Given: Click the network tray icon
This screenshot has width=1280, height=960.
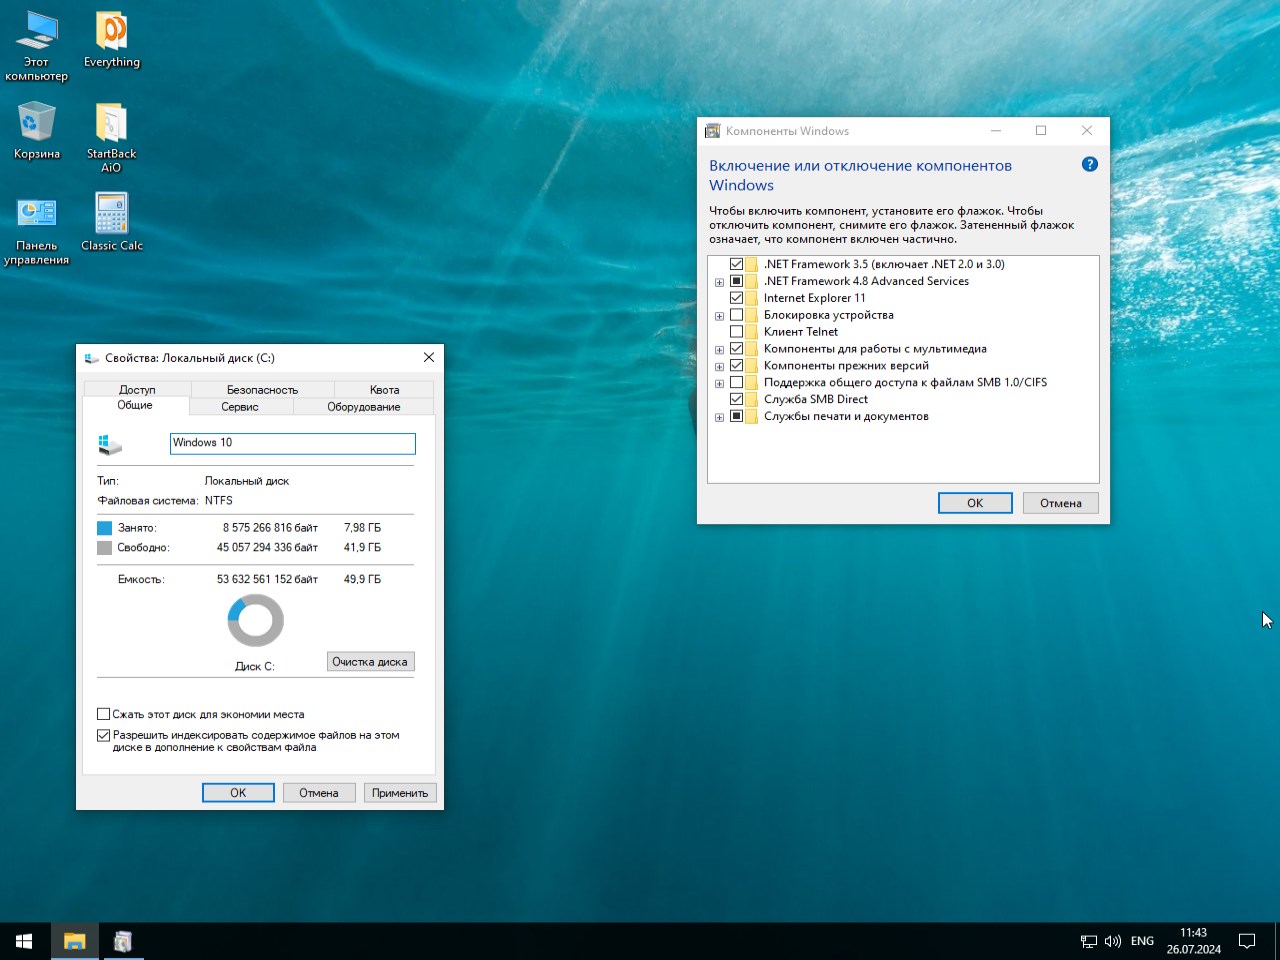Looking at the screenshot, I should (x=1089, y=941).
